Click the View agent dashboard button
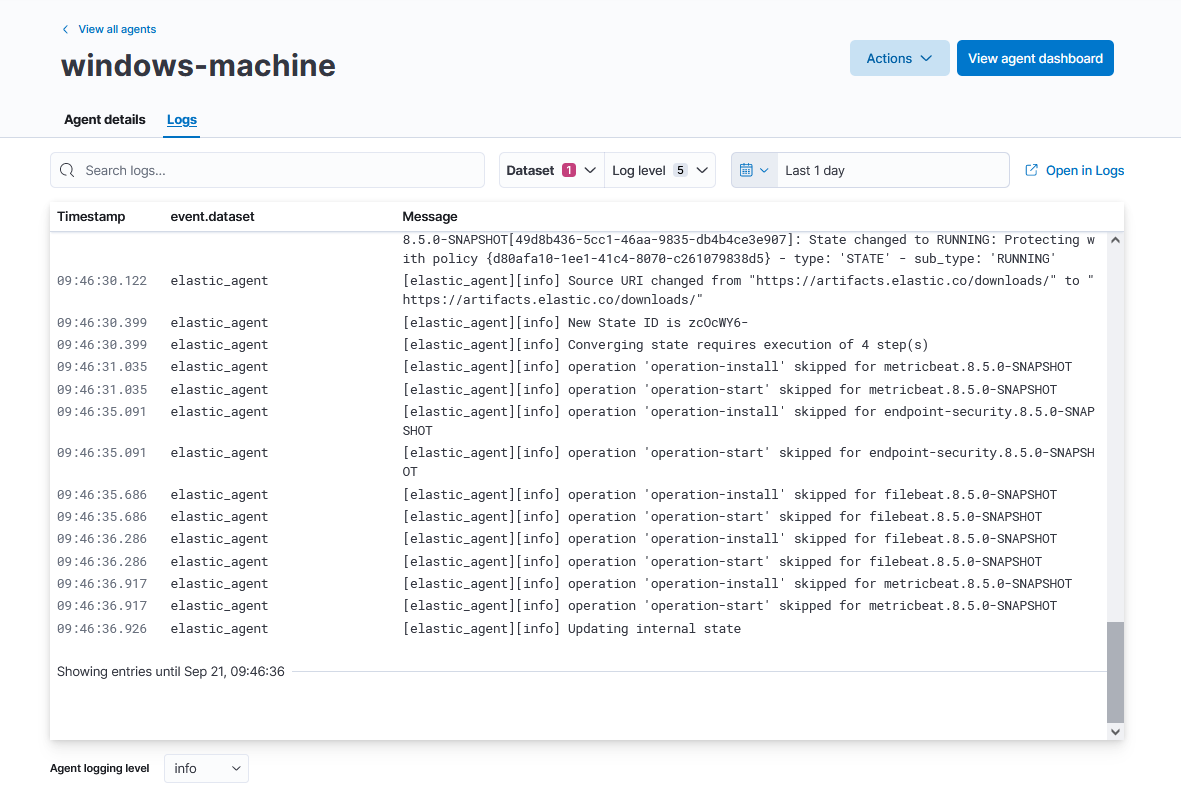 coord(1035,58)
